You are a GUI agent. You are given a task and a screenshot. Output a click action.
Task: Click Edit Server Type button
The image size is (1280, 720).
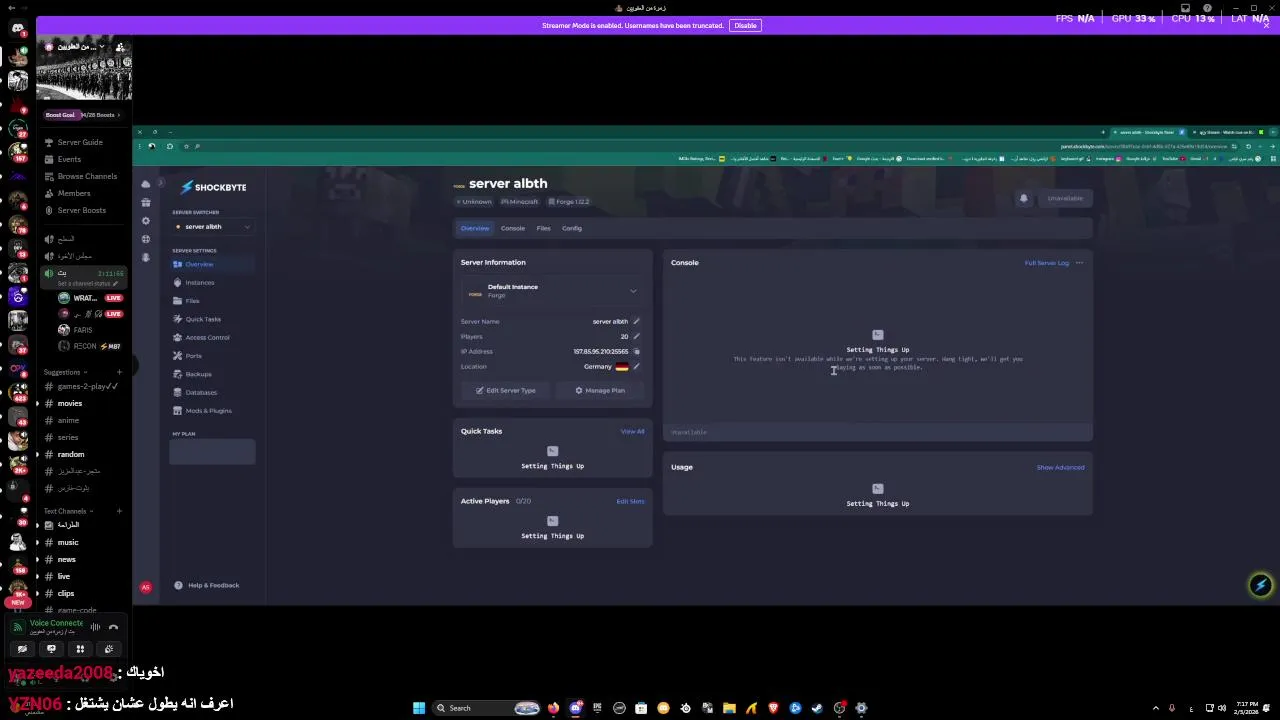click(x=505, y=390)
